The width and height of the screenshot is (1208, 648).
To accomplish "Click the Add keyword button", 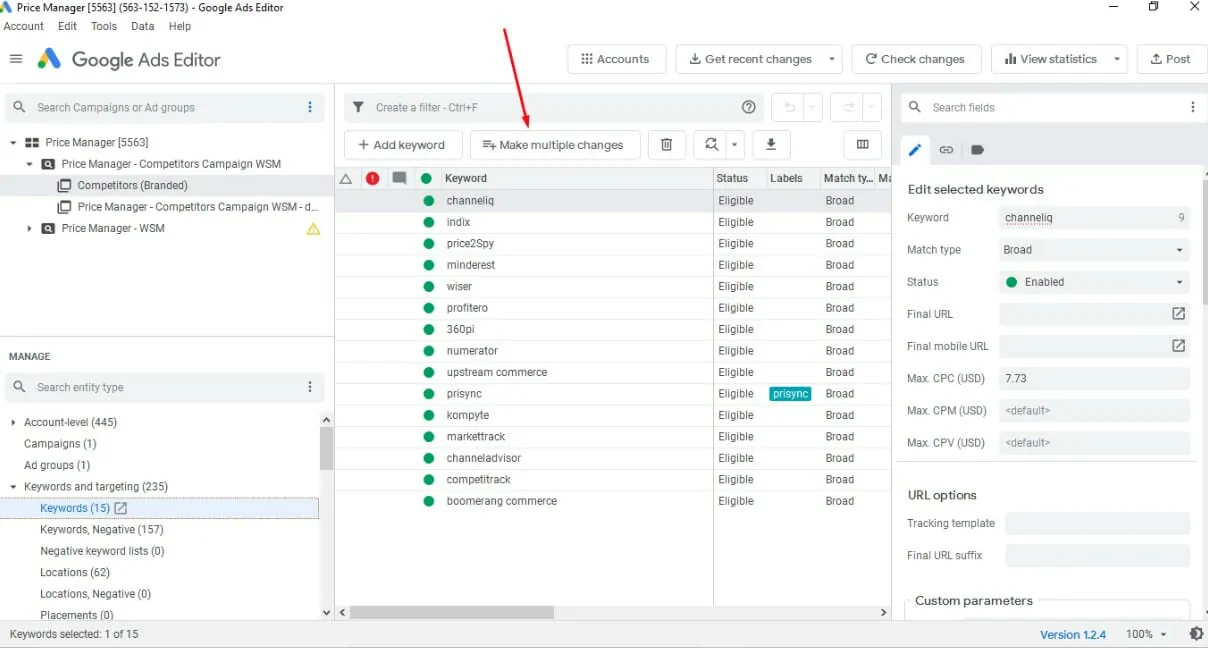I will point(402,145).
